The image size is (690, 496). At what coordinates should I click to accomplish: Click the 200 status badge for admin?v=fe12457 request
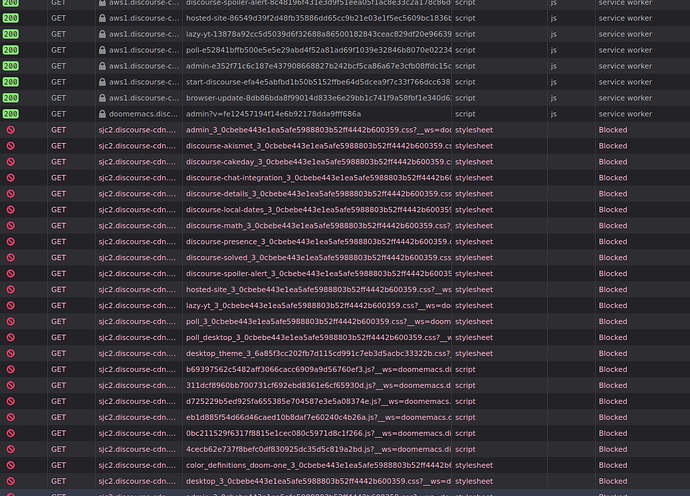click(x=11, y=114)
